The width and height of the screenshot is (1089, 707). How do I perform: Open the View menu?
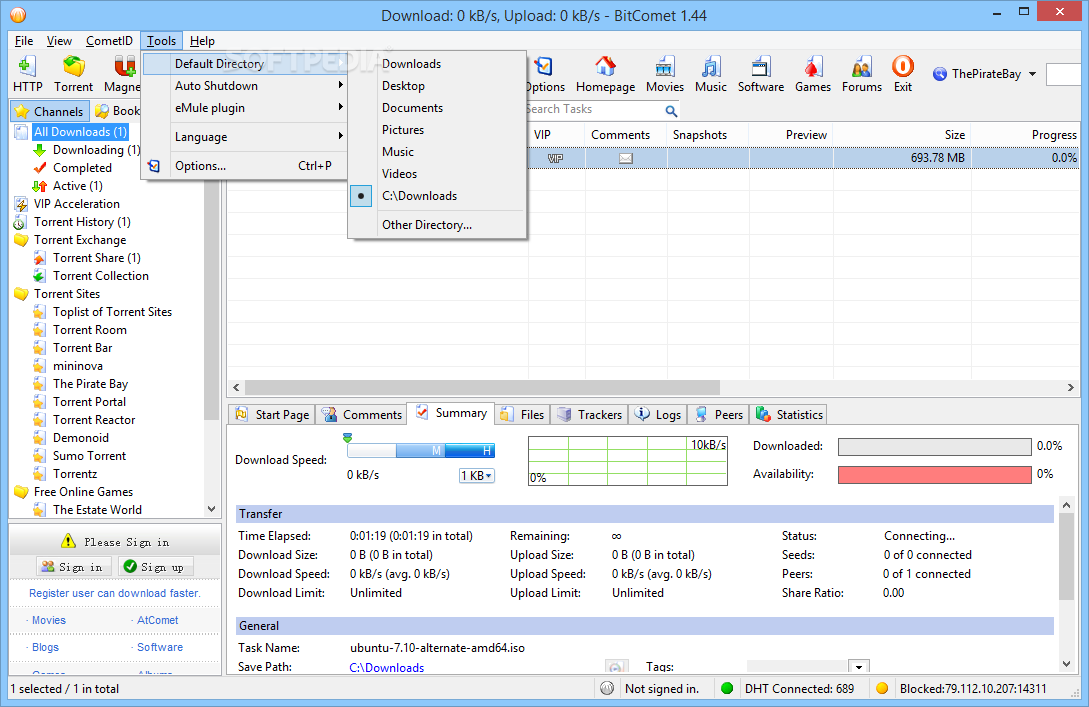59,41
